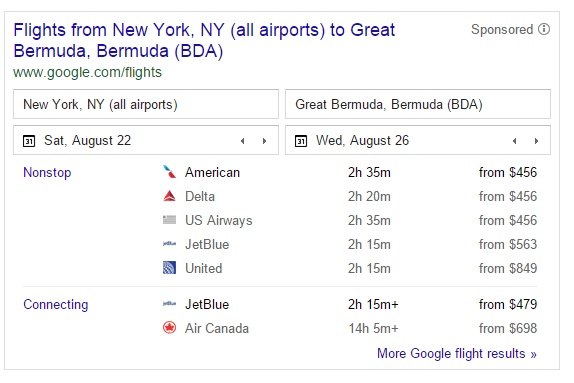Image resolution: width=574 pixels, height=383 pixels.
Task: Edit the Great Bermuda destination field
Action: (x=418, y=104)
